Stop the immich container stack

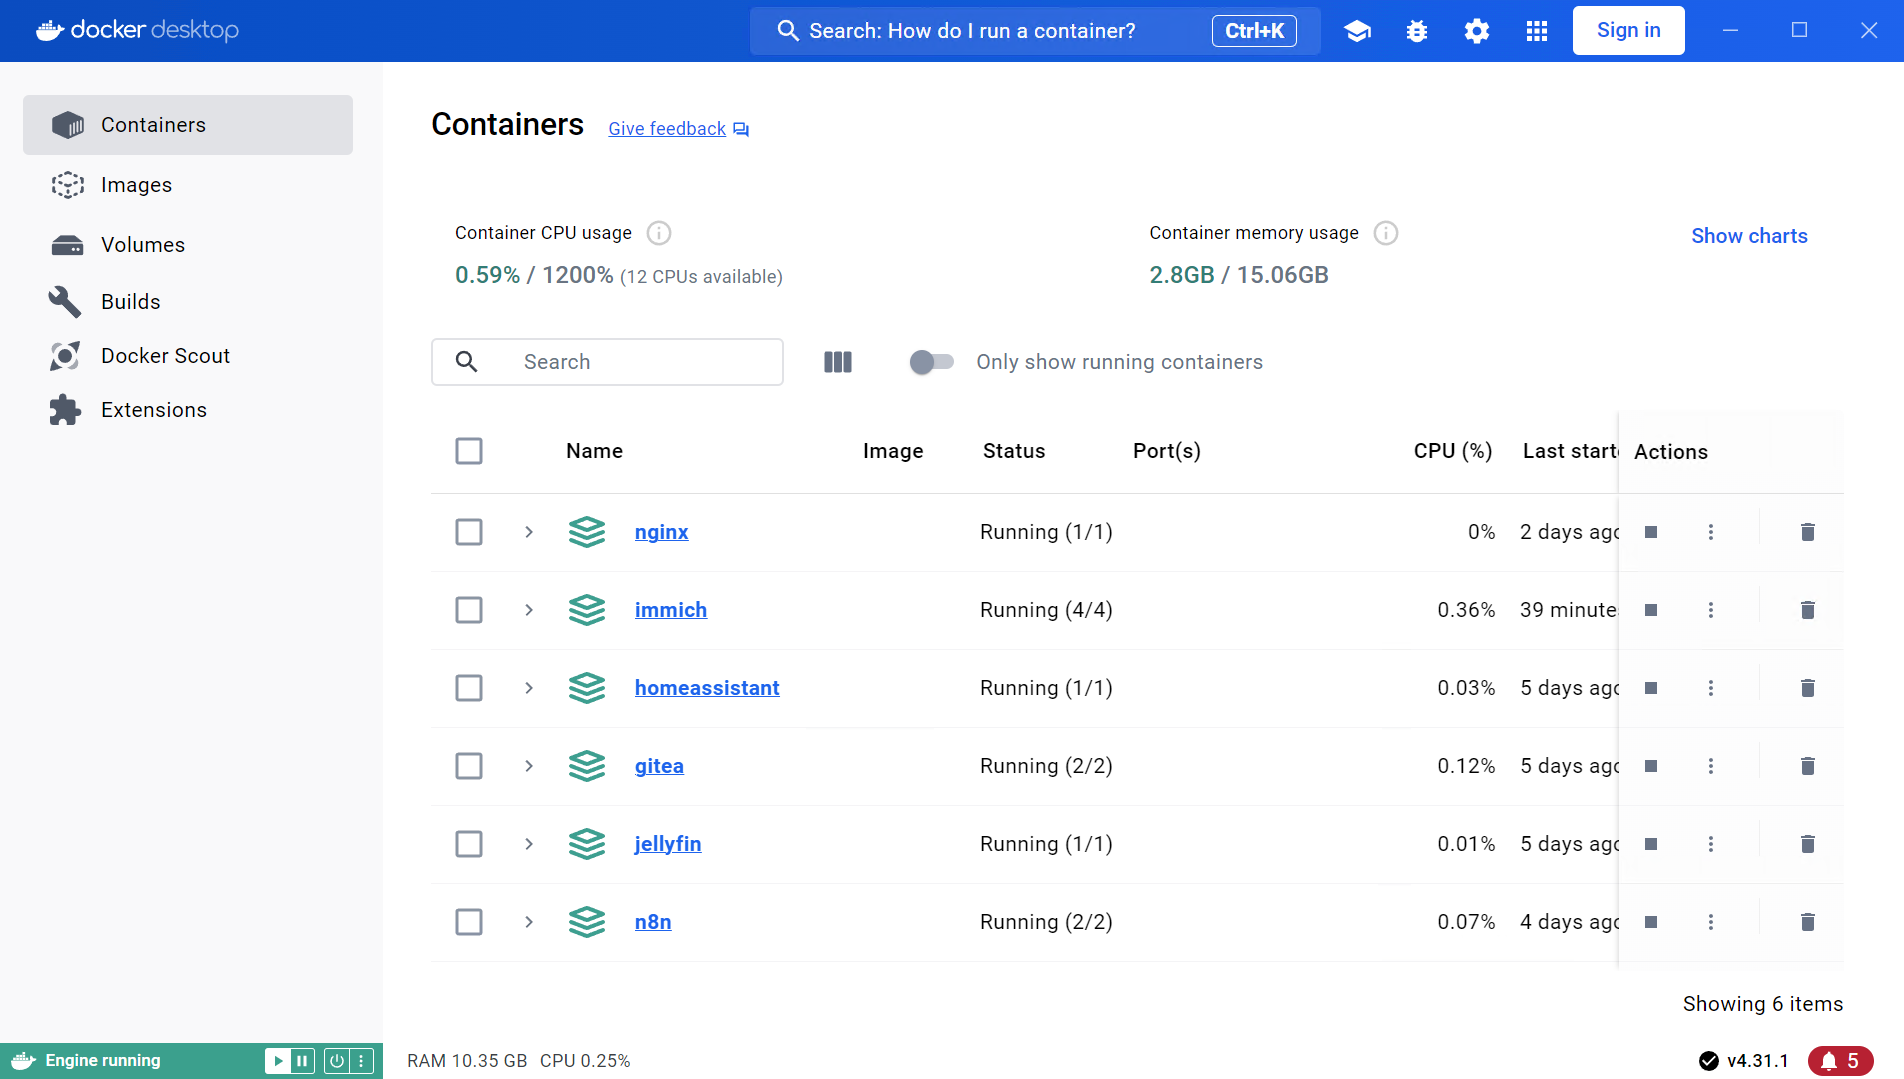coord(1651,610)
